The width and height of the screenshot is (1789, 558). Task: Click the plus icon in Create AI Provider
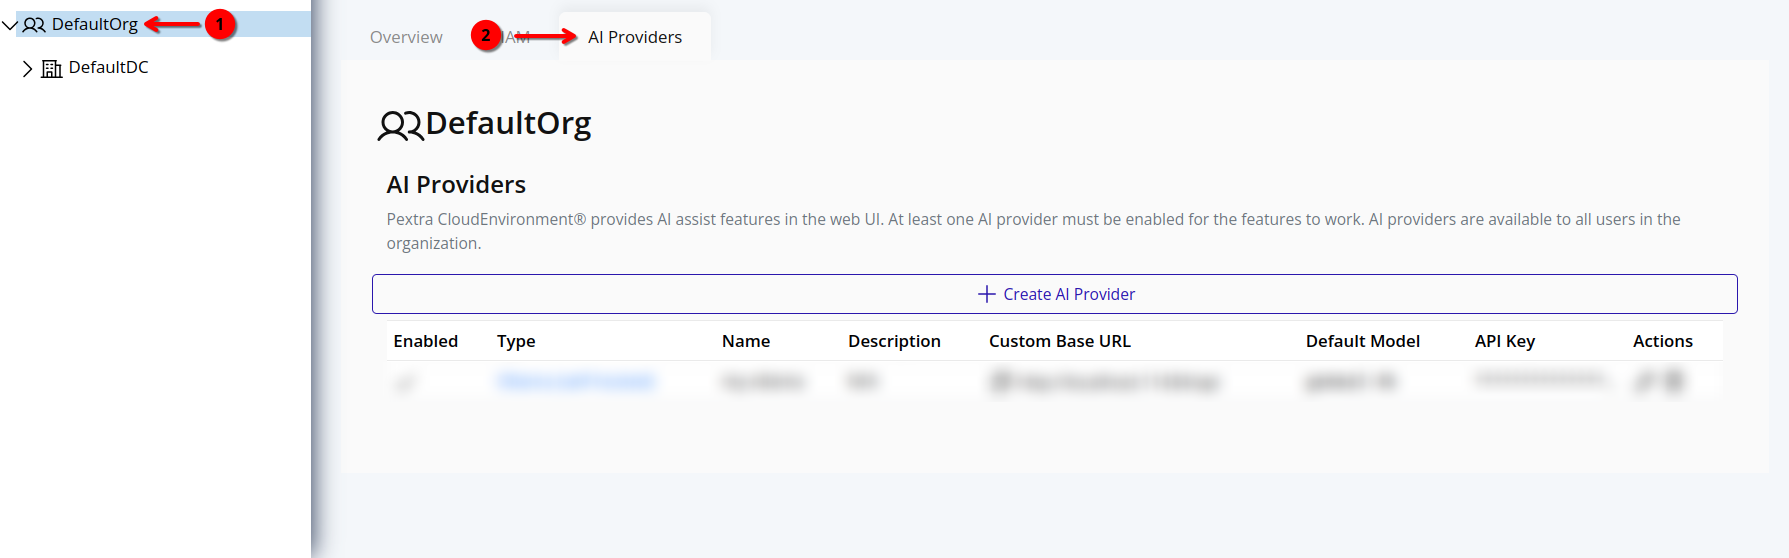pyautogui.click(x=986, y=294)
